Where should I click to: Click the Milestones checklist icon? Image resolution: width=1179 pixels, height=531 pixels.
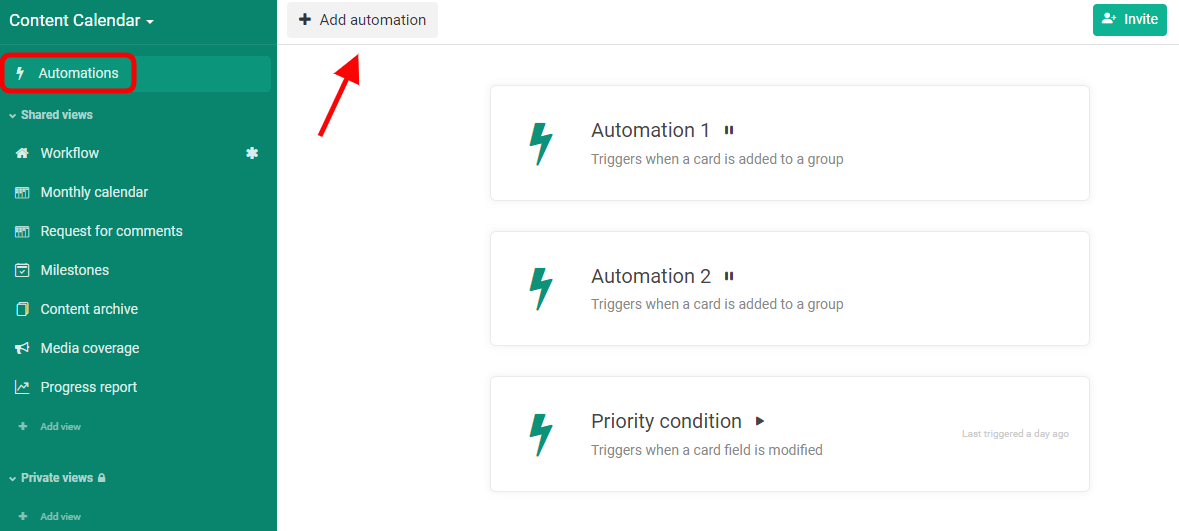(22, 270)
